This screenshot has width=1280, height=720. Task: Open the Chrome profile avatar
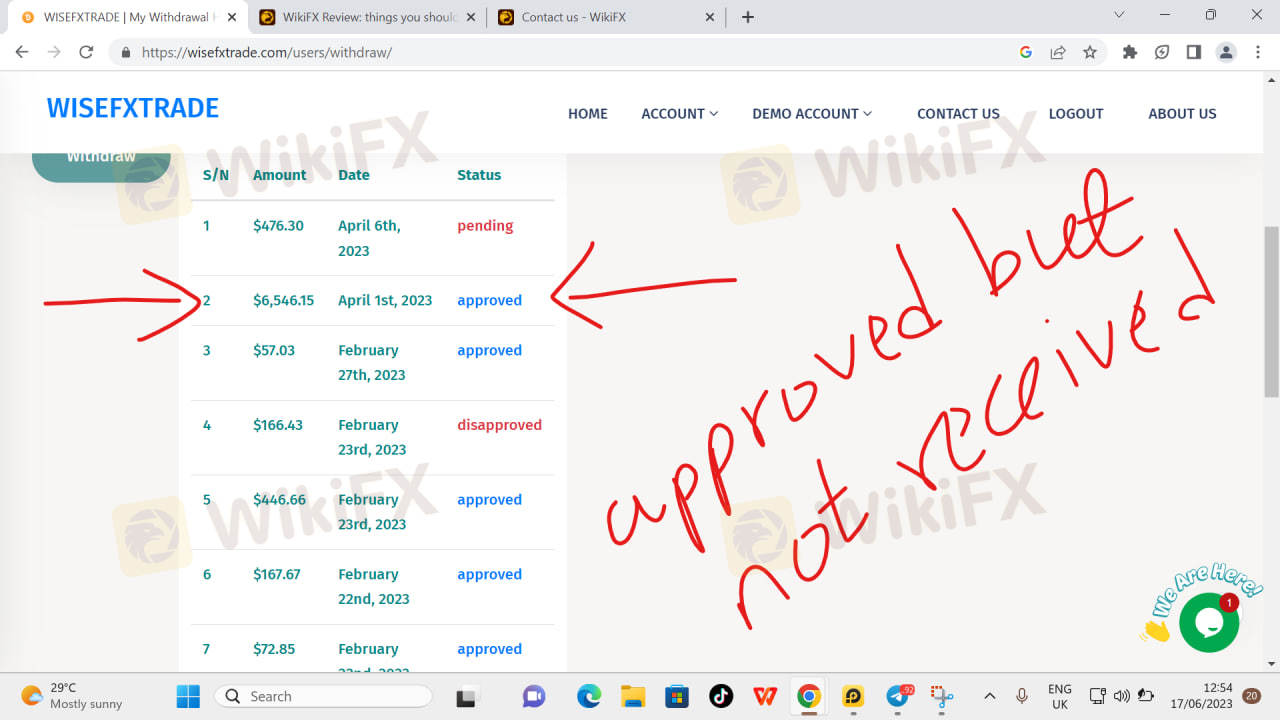coord(1226,52)
